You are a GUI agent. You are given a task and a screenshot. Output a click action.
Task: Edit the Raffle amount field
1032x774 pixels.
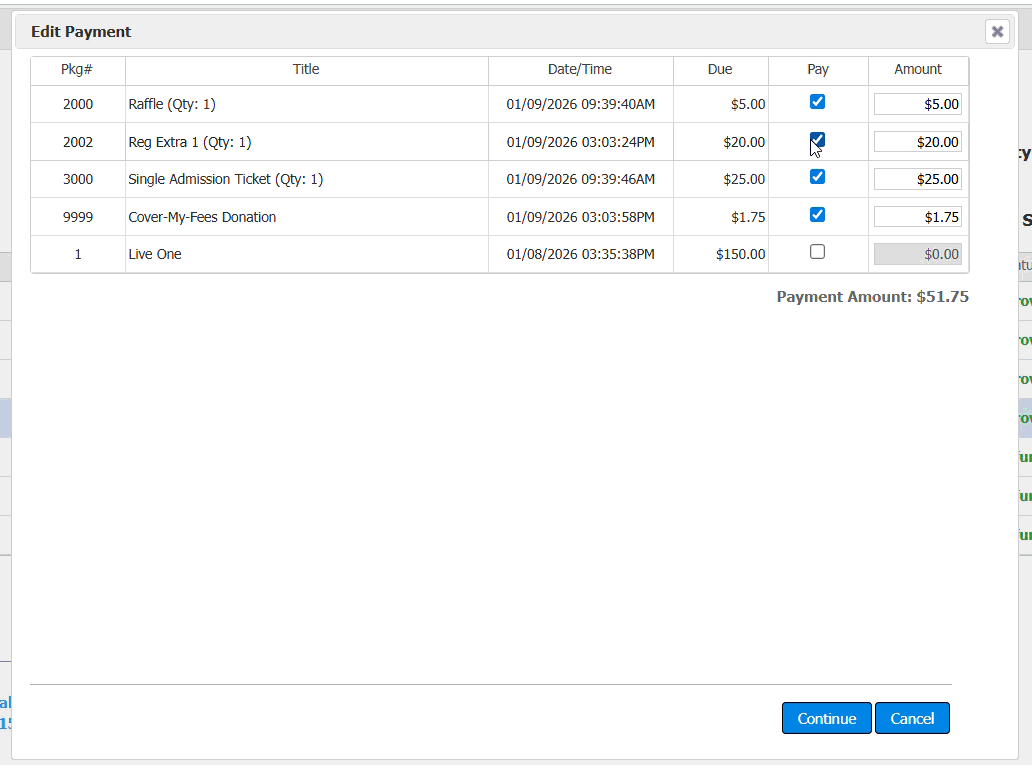click(917, 104)
